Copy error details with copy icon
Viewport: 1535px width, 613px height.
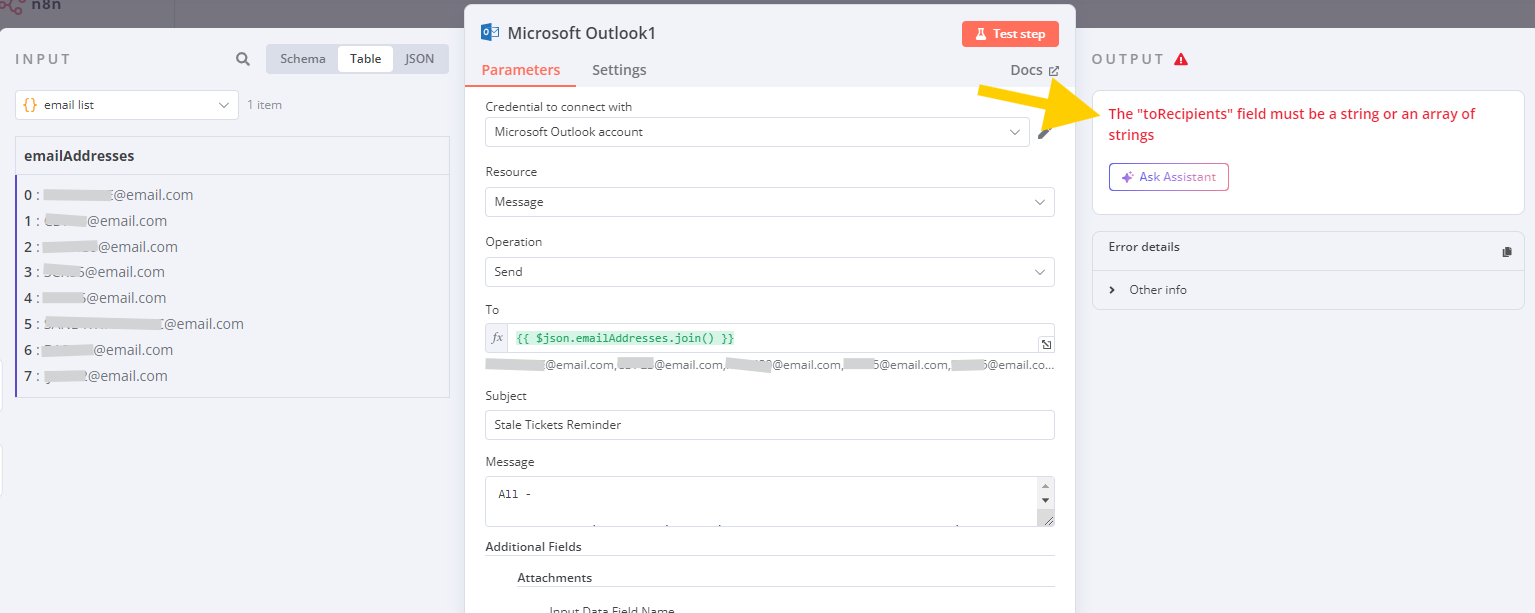tap(1507, 252)
